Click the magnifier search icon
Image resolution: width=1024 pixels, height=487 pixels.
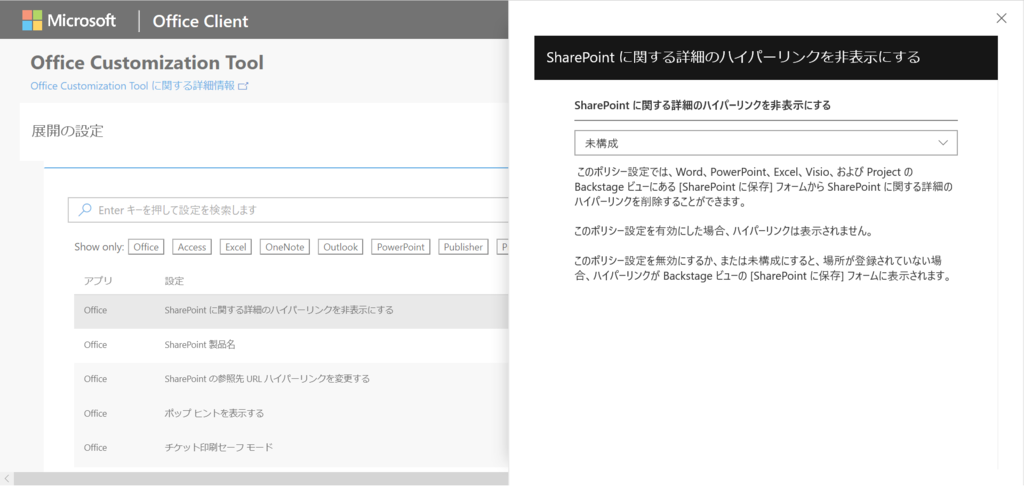[x=84, y=210]
